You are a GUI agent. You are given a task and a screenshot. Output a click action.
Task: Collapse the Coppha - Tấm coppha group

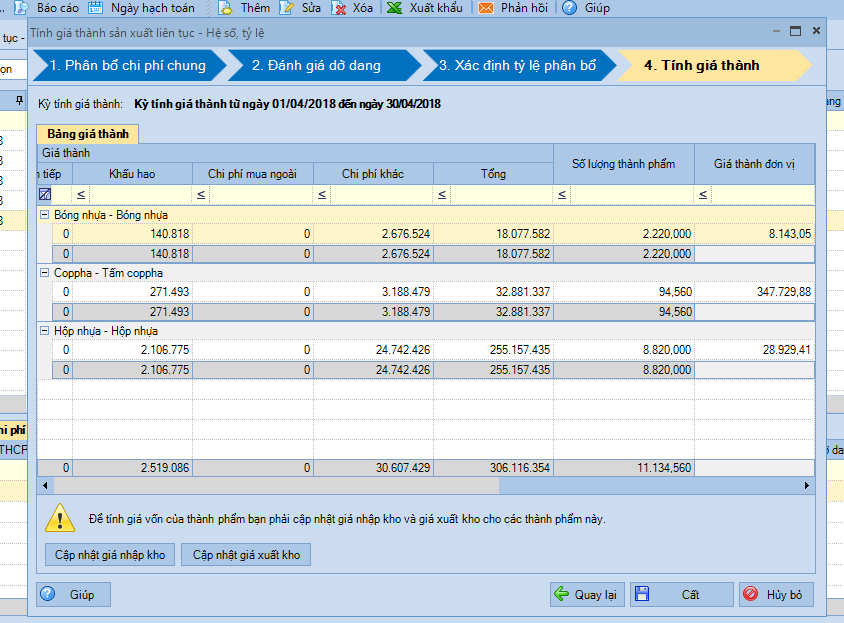click(x=45, y=273)
